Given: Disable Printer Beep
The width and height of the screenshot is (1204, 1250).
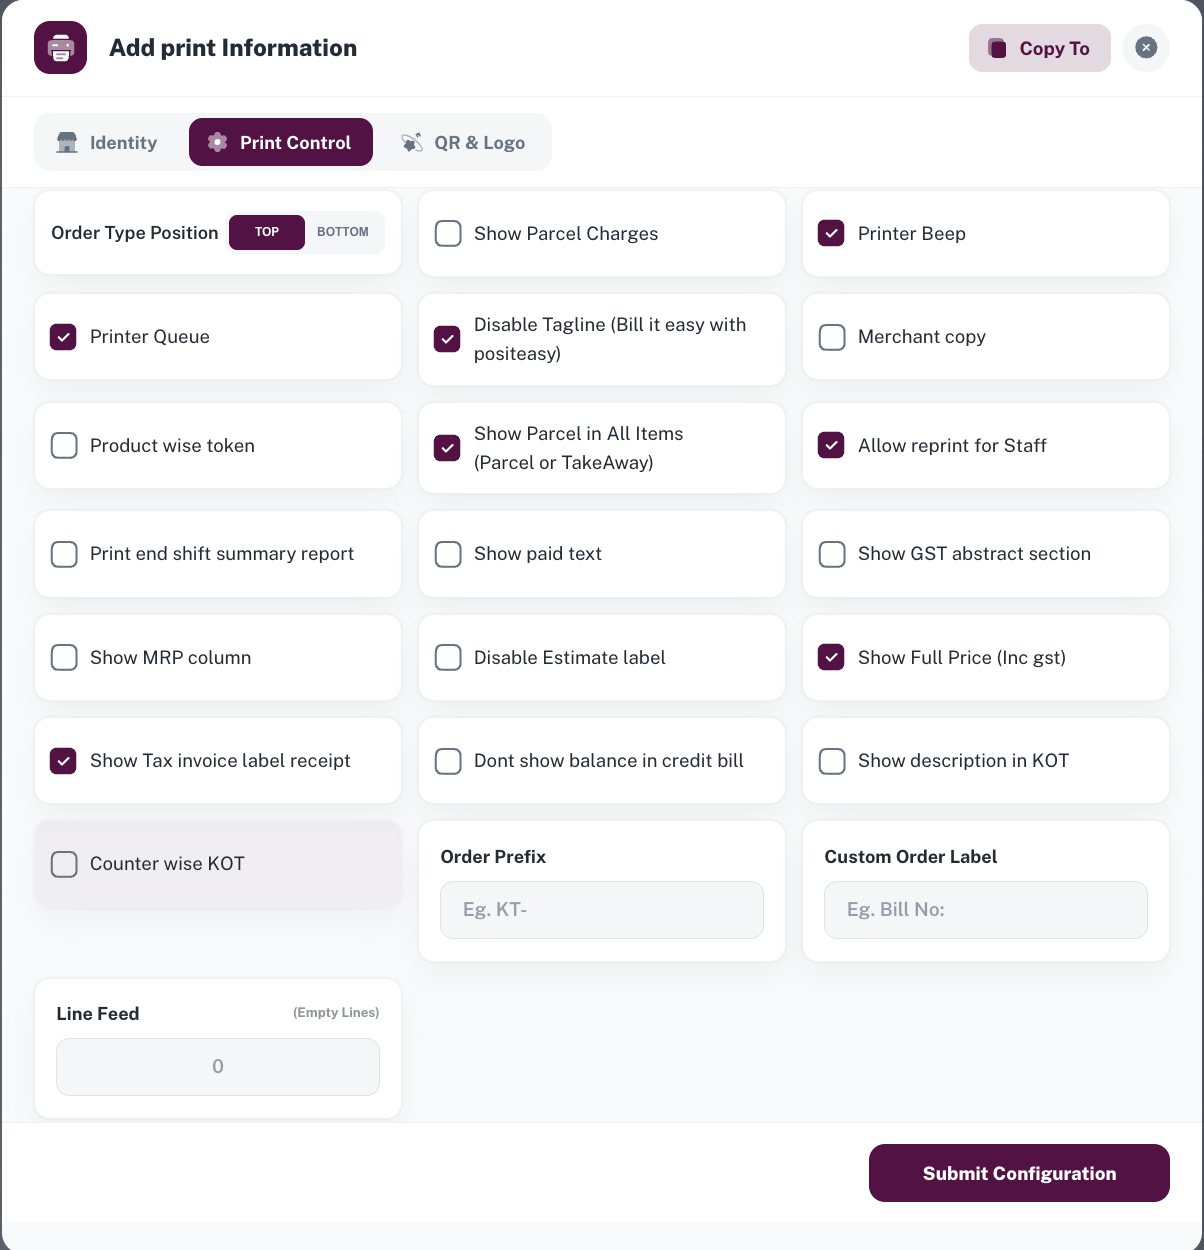Looking at the screenshot, I should (x=831, y=233).
